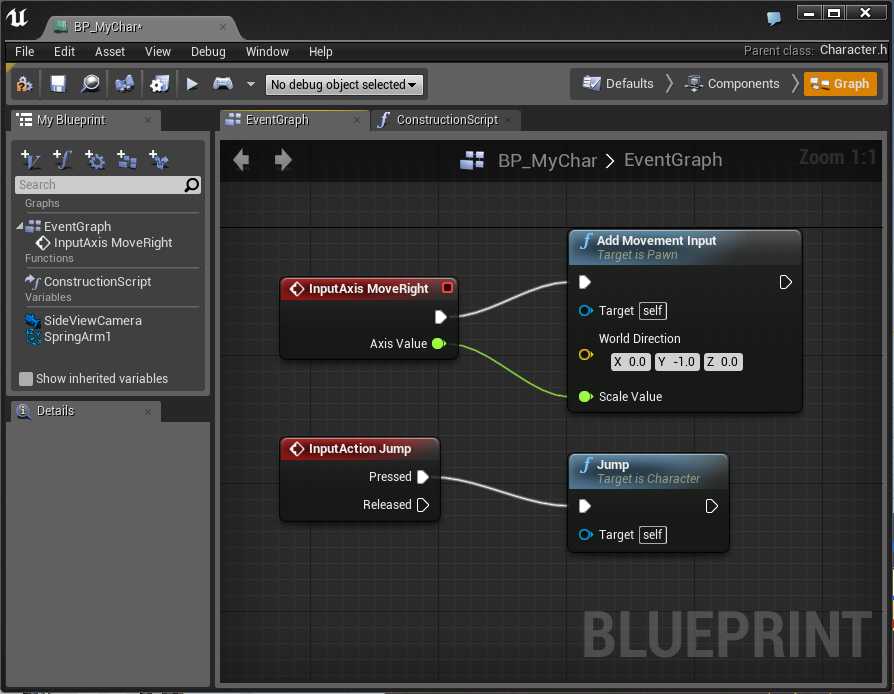Close the Details panel tab
This screenshot has height=694, width=894.
coord(148,411)
